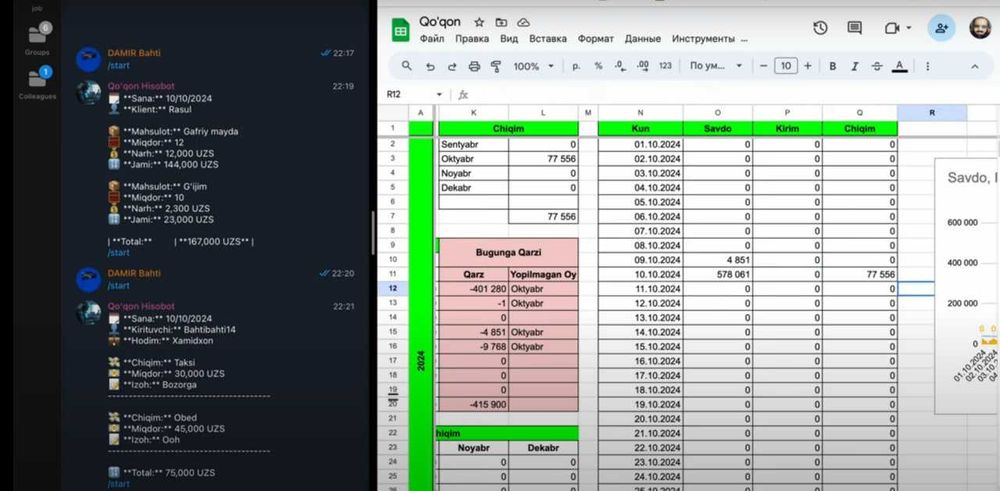Increase decimal places
The width and height of the screenshot is (1000, 491).
[643, 66]
